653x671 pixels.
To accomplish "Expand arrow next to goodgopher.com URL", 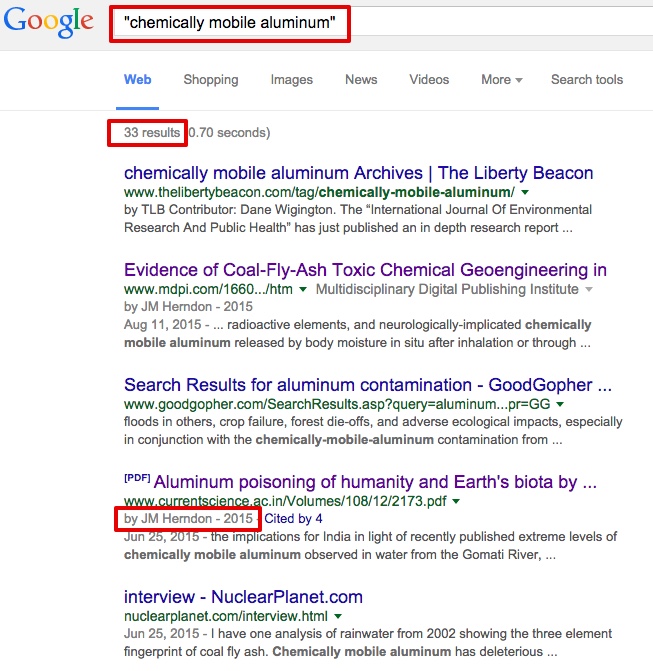I will (x=560, y=404).
